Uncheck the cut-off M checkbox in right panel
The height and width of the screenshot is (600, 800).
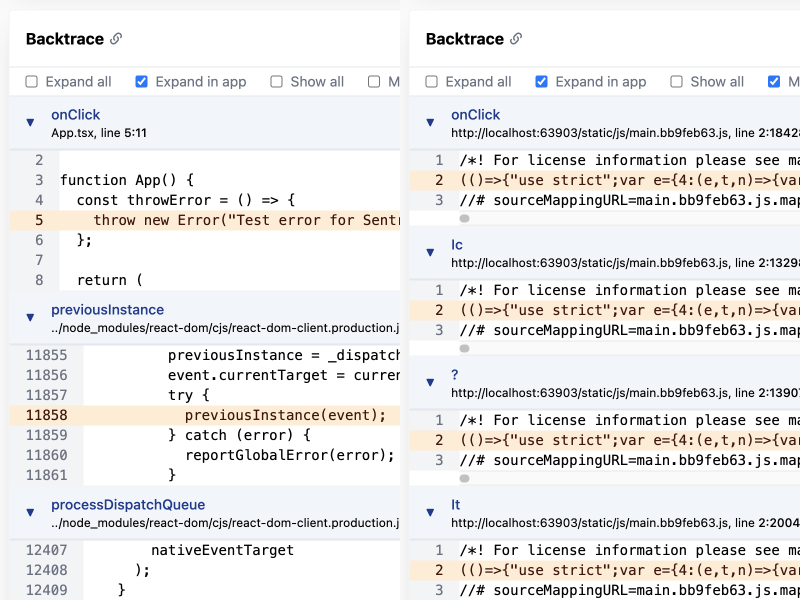click(774, 82)
